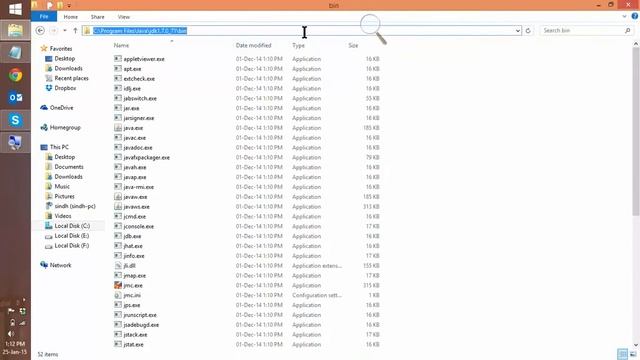
Task: Open Desktop under Favorites
Action: [64, 58]
